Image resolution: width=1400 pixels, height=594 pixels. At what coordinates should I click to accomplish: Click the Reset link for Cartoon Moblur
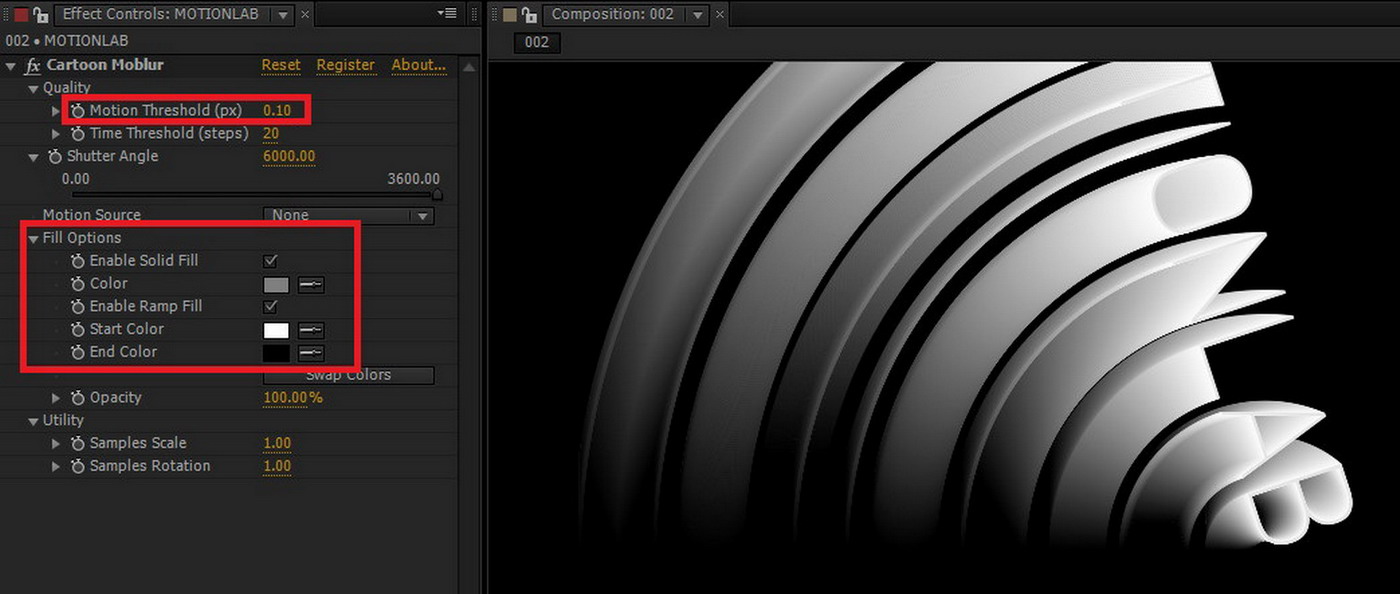(281, 65)
